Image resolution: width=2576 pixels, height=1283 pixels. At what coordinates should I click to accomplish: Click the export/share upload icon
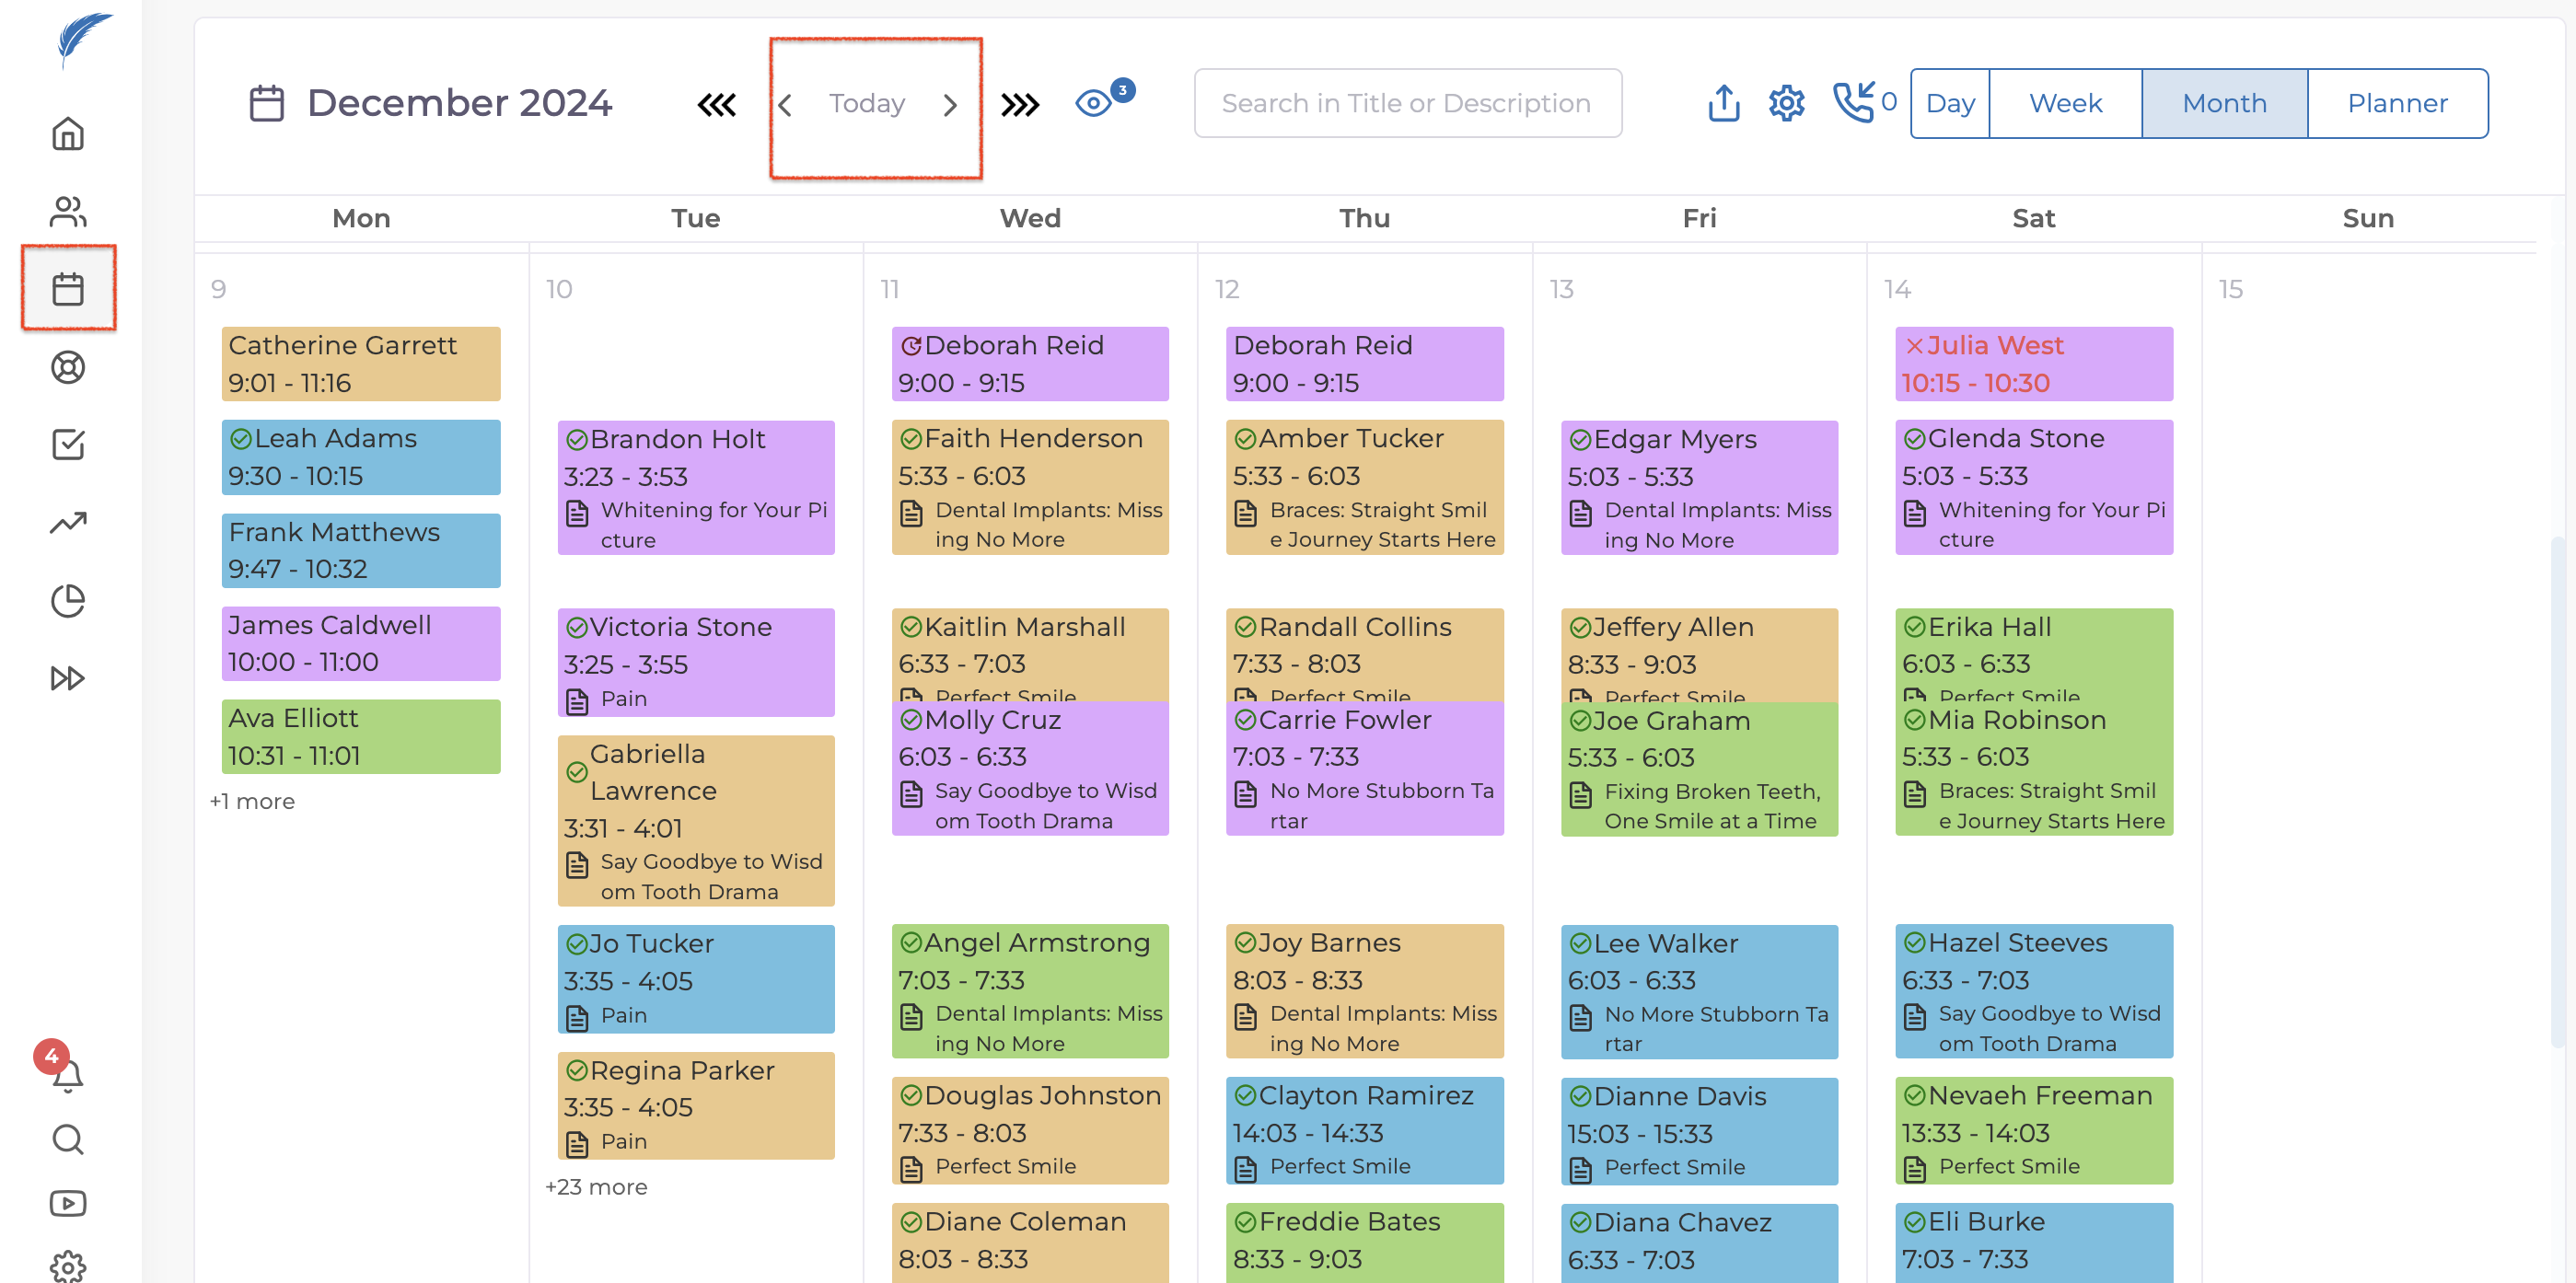tap(1723, 103)
